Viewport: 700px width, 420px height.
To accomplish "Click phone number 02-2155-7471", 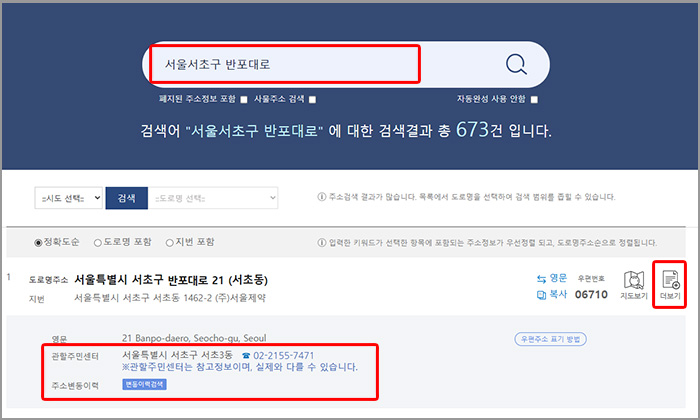I will (x=283, y=356).
